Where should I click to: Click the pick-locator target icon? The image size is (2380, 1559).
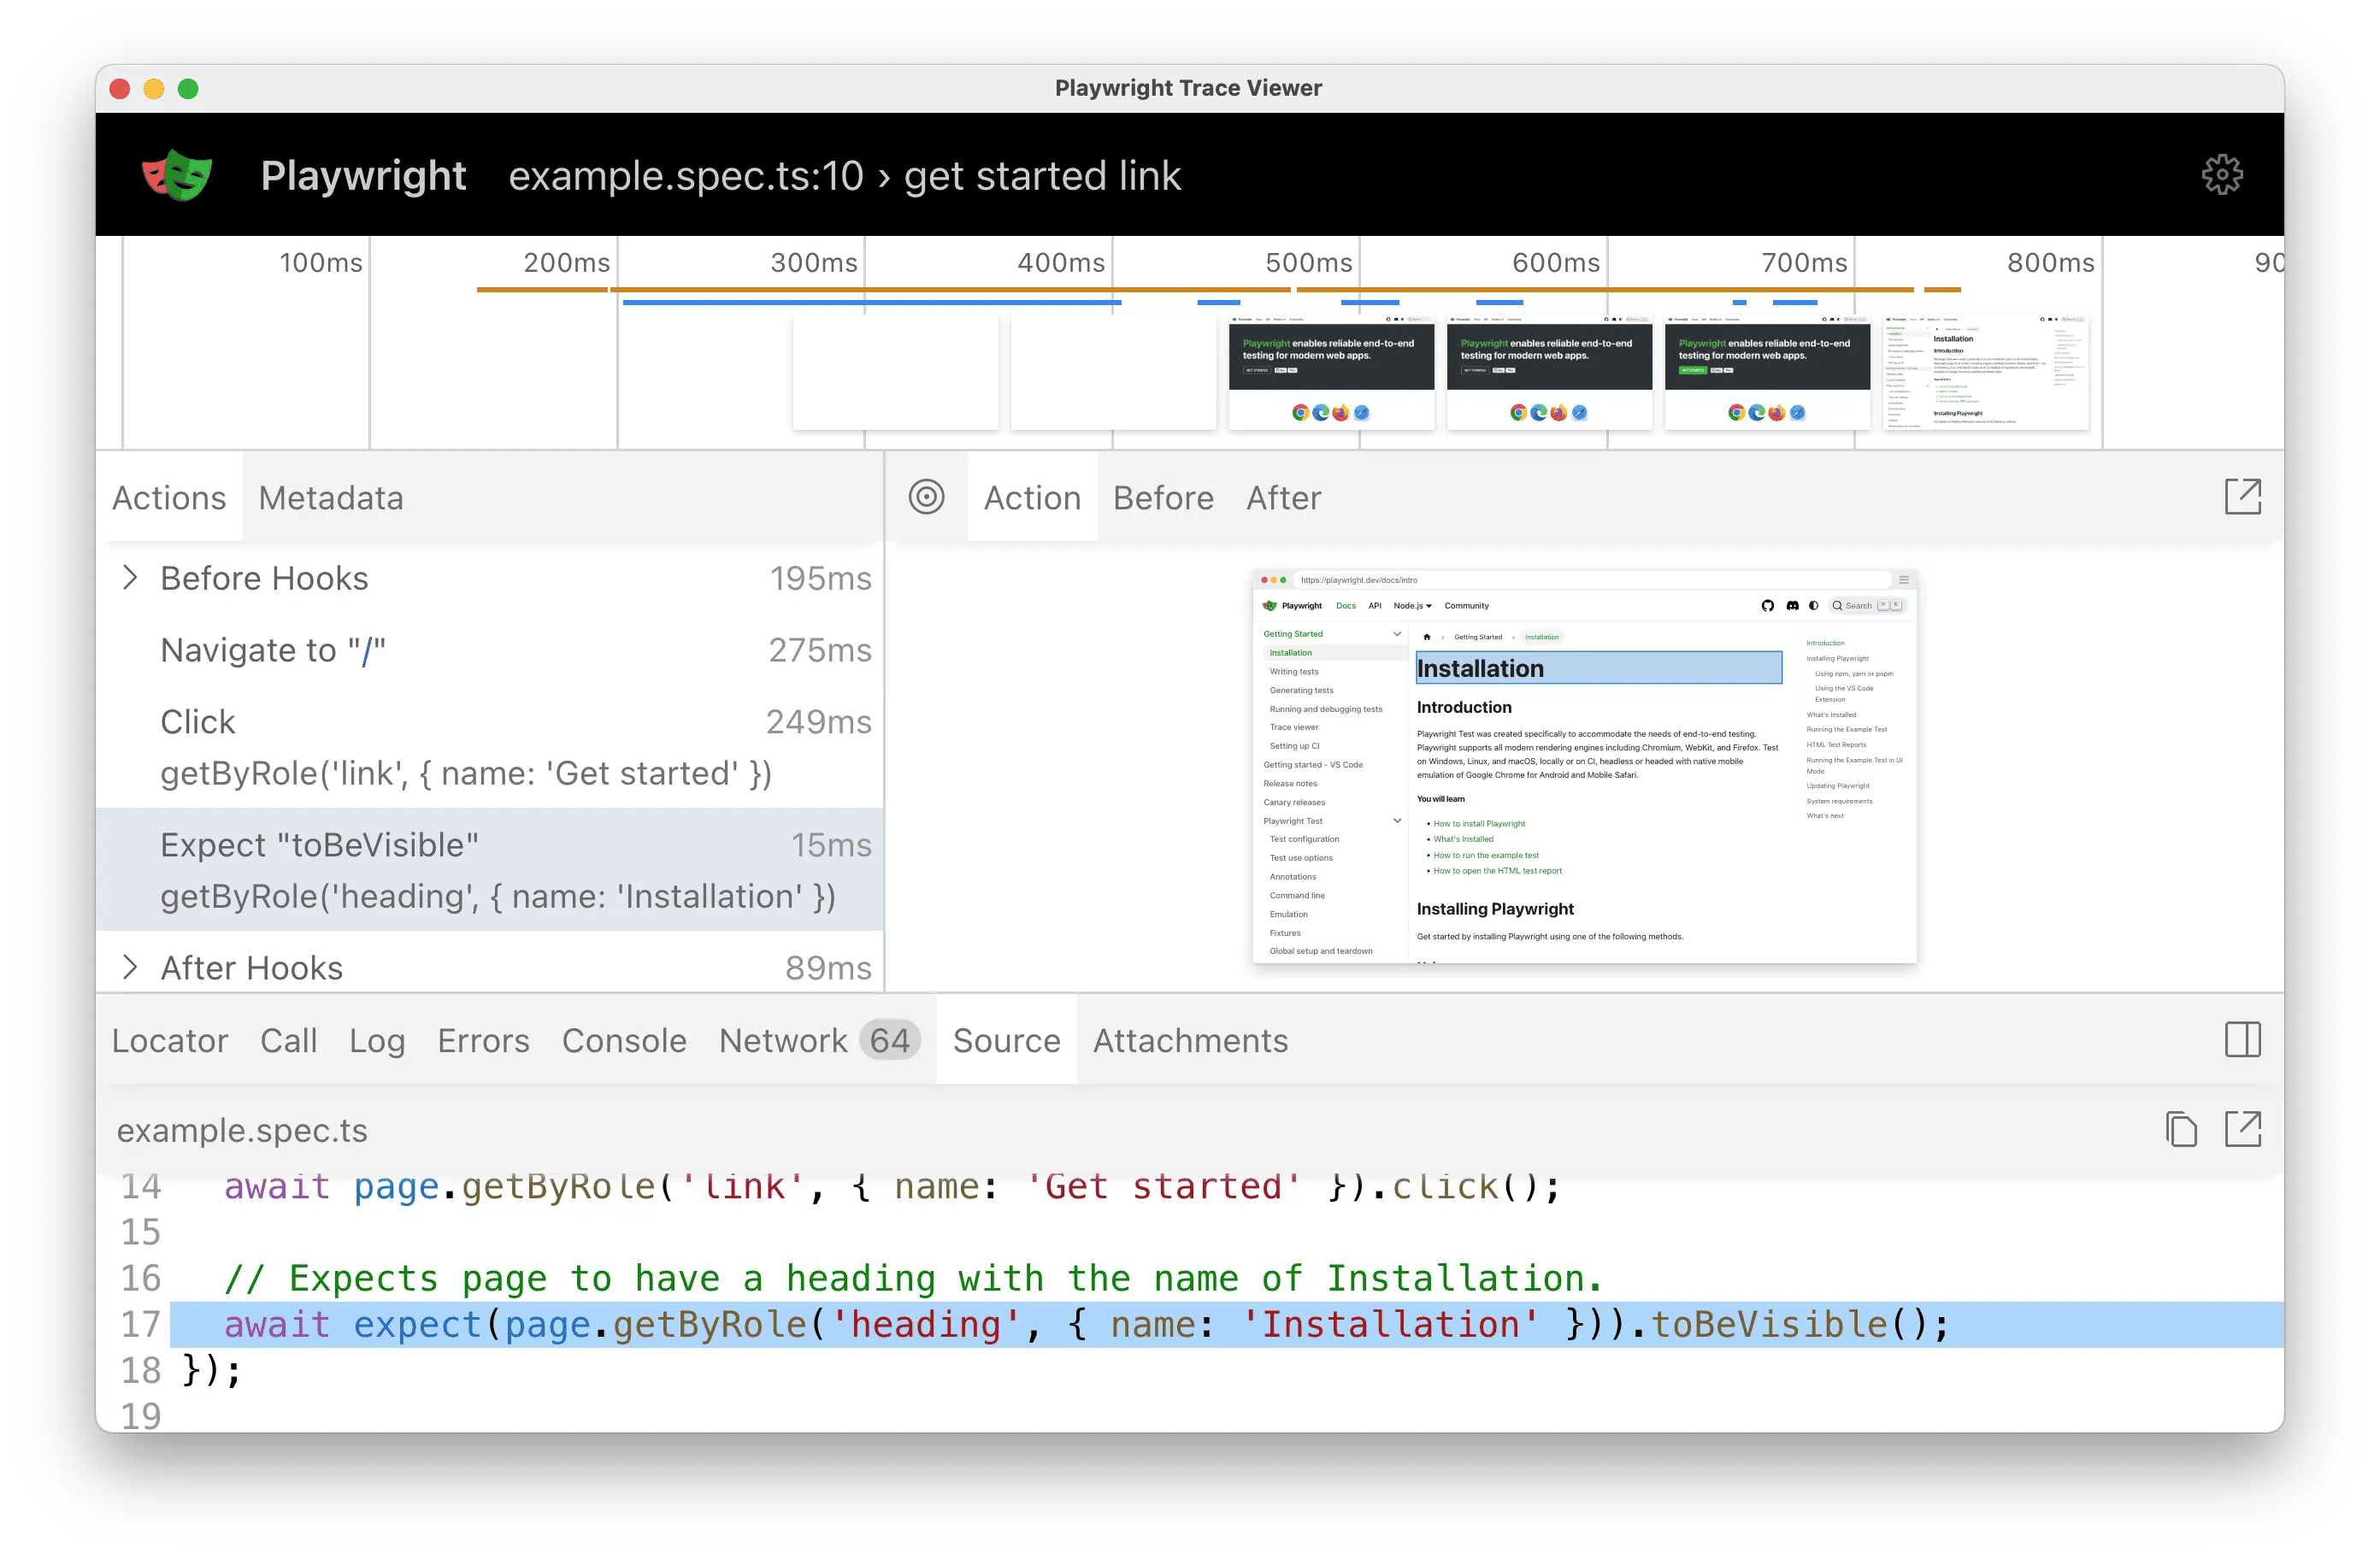[927, 497]
